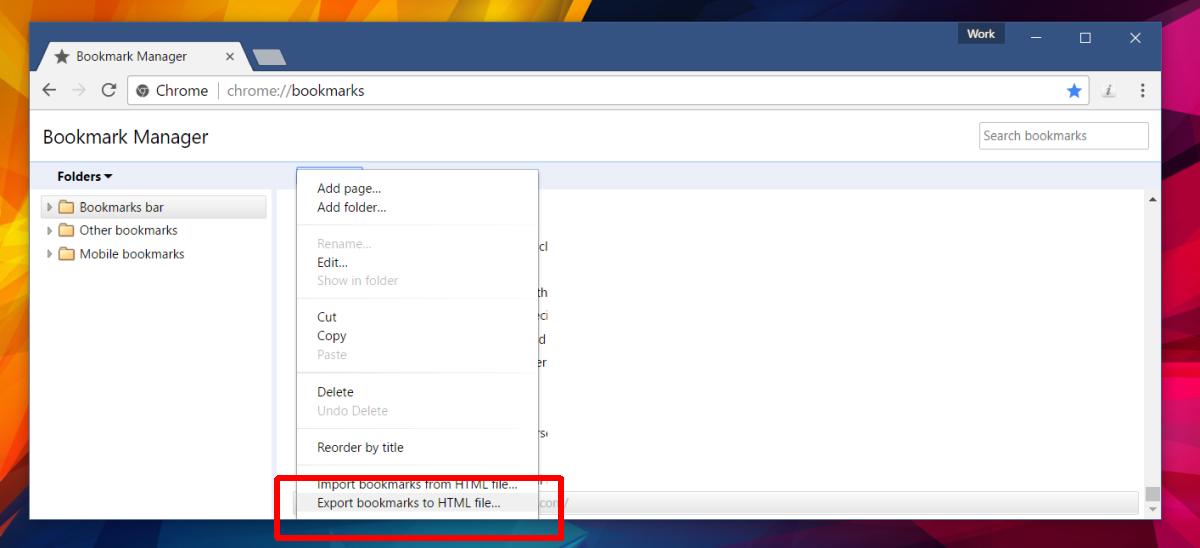Open the info extension icon in toolbar
The width and height of the screenshot is (1200, 548).
point(1108,91)
